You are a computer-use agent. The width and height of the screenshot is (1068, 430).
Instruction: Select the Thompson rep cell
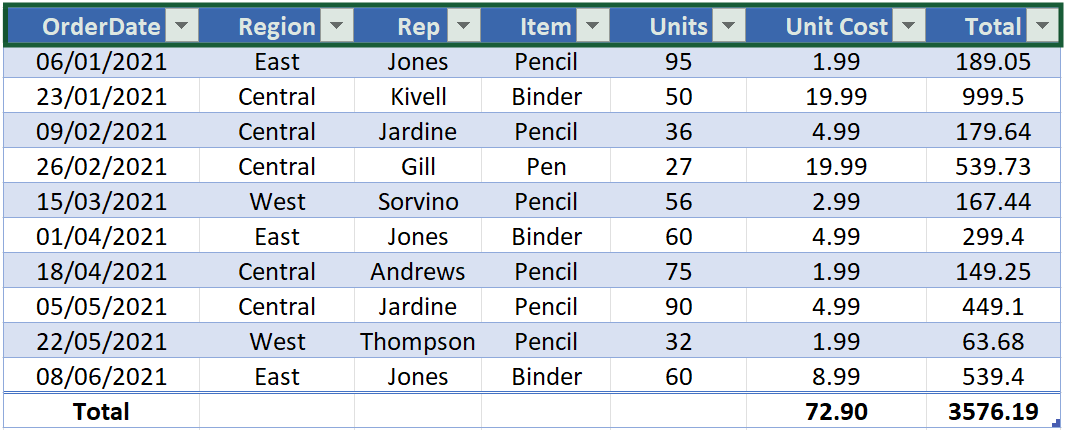pos(418,342)
